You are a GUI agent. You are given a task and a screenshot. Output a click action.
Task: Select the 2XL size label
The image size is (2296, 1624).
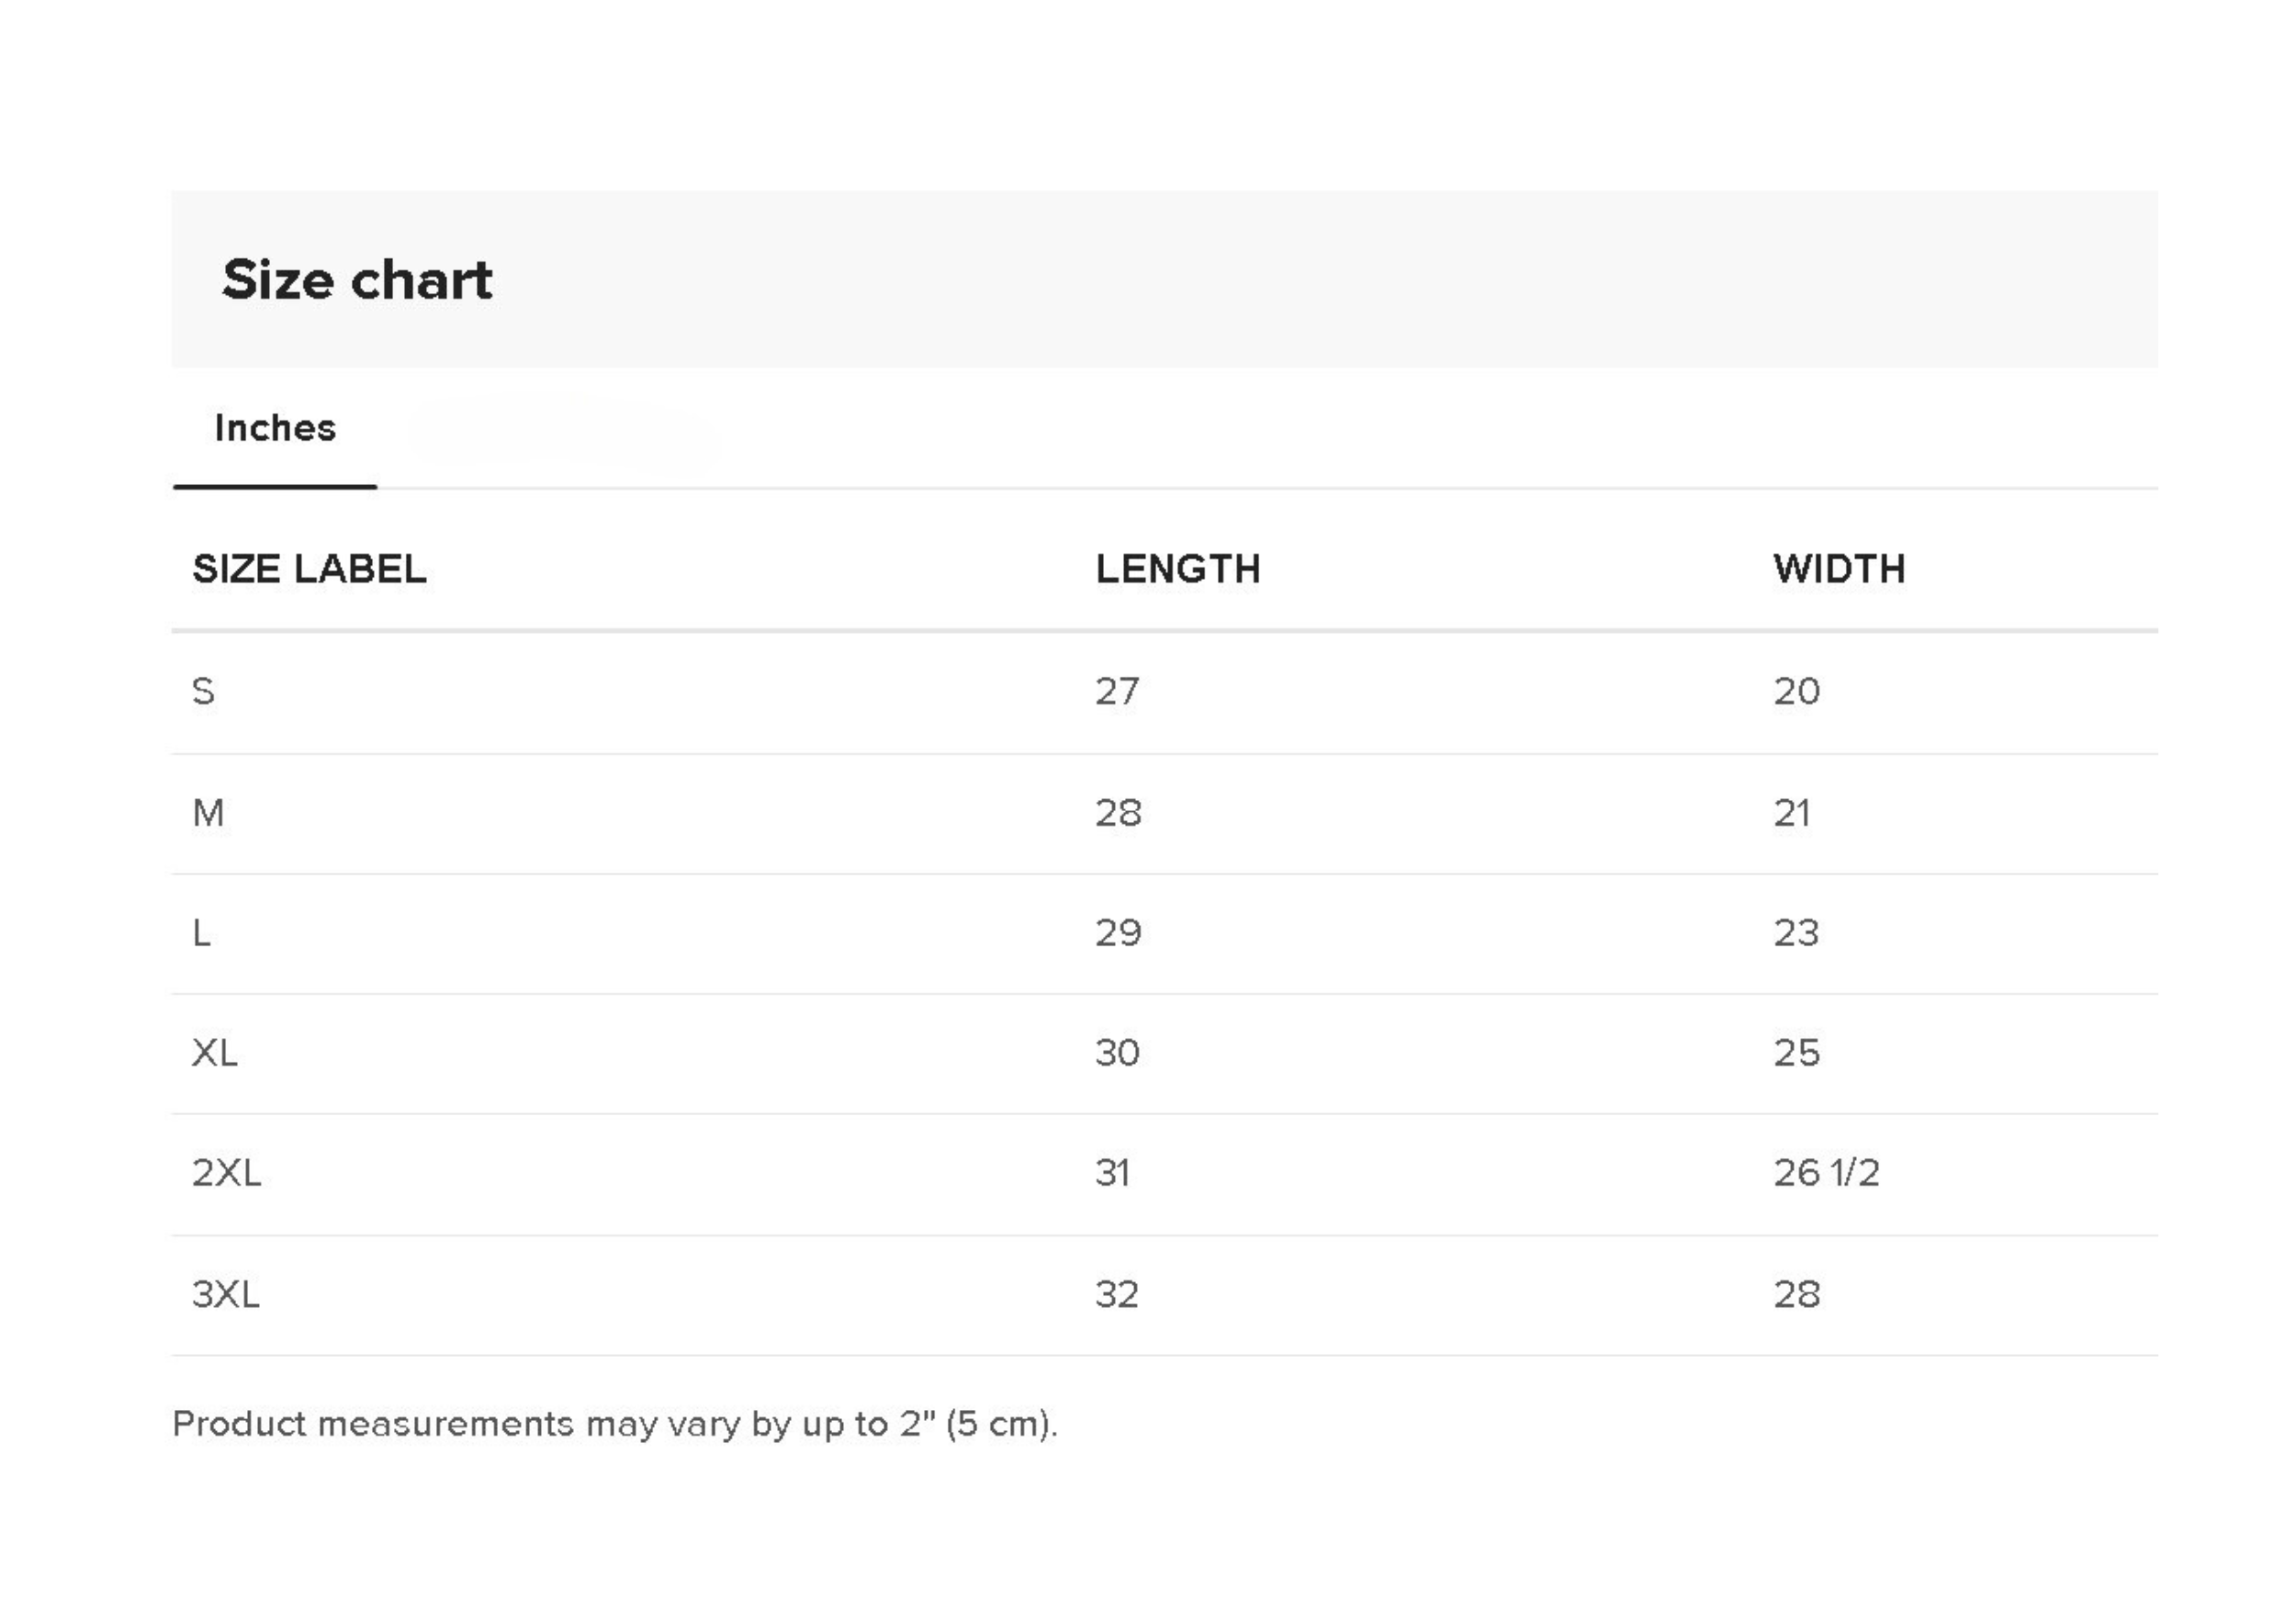point(226,1173)
